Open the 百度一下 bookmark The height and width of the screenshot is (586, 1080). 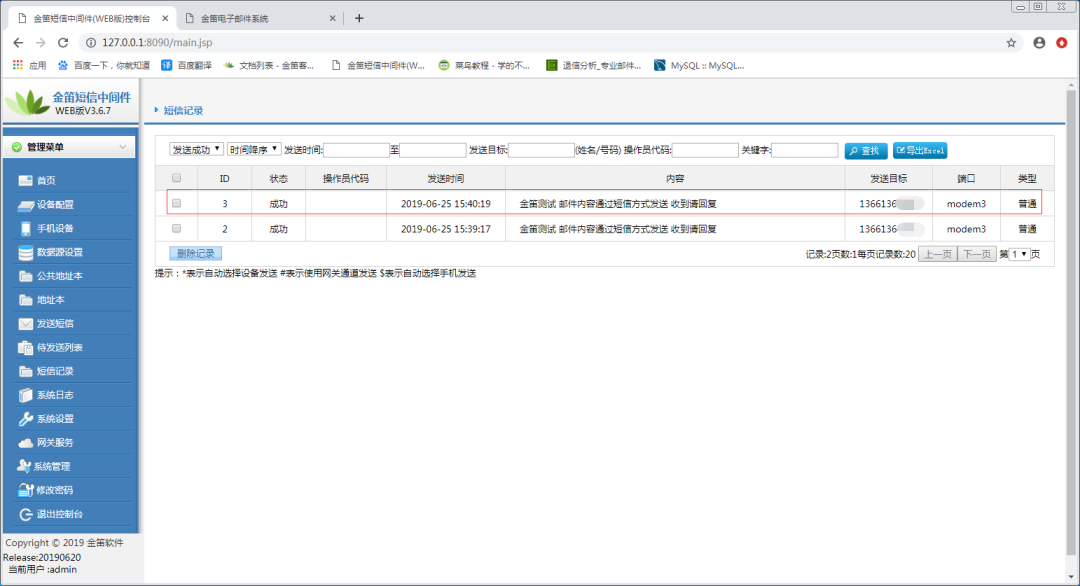(x=103, y=65)
